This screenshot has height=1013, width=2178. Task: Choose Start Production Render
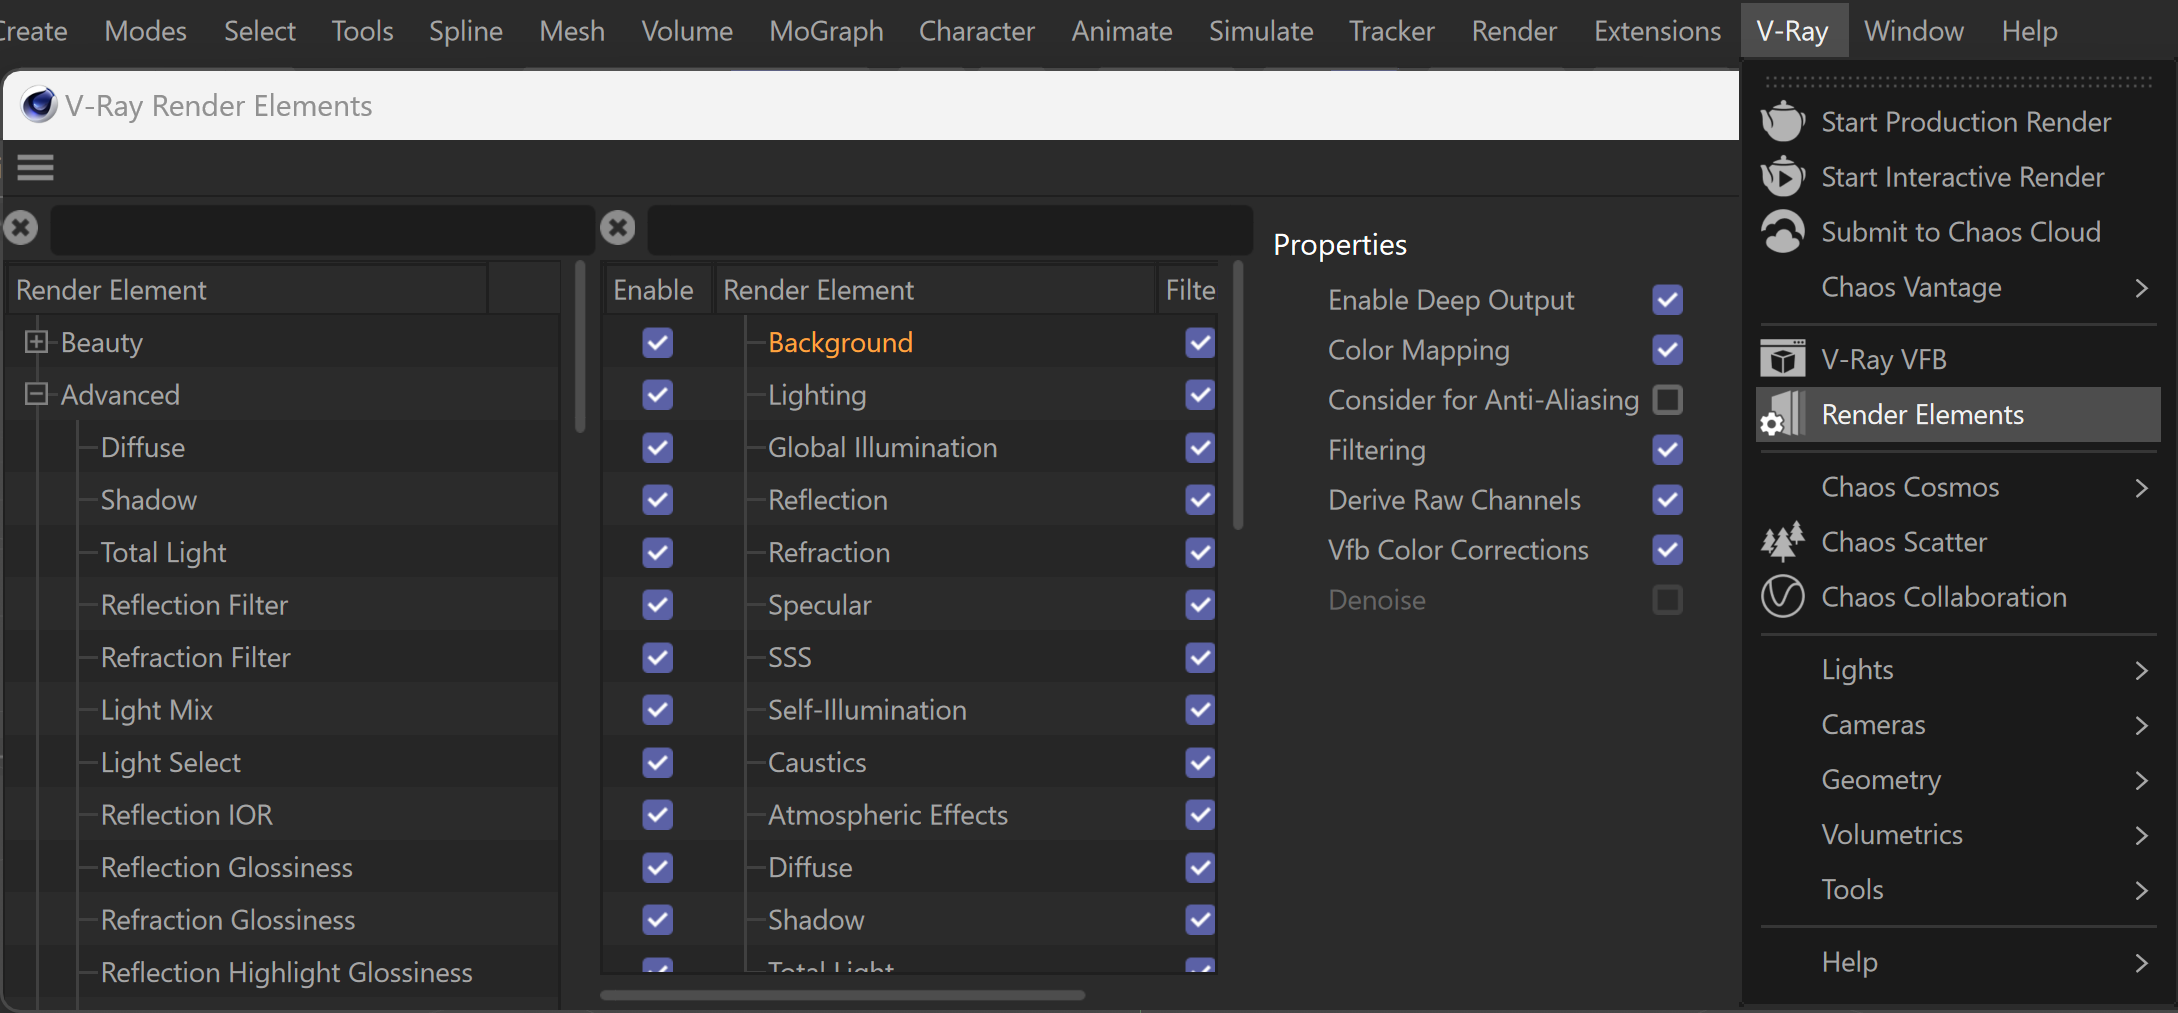coord(1958,122)
